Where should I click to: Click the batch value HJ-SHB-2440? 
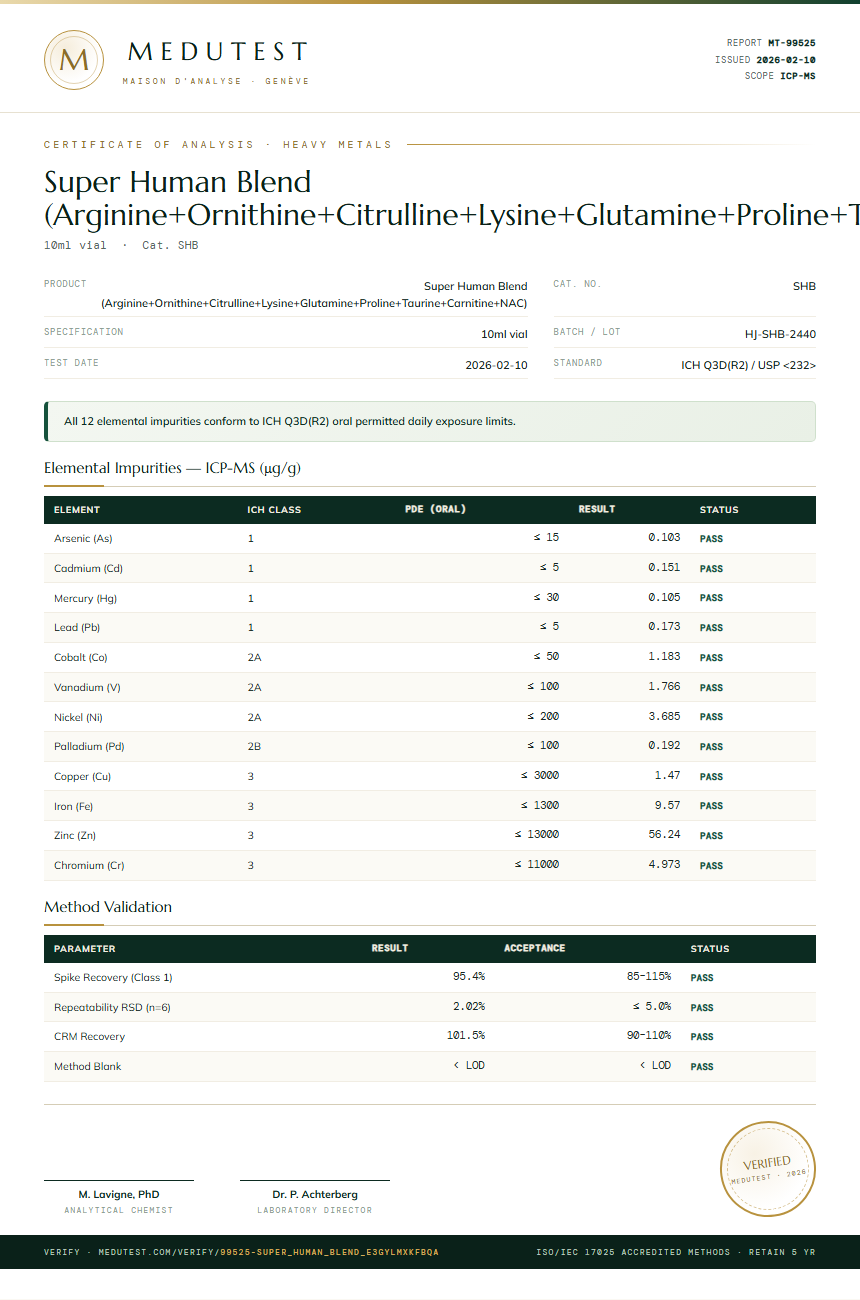tap(780, 334)
